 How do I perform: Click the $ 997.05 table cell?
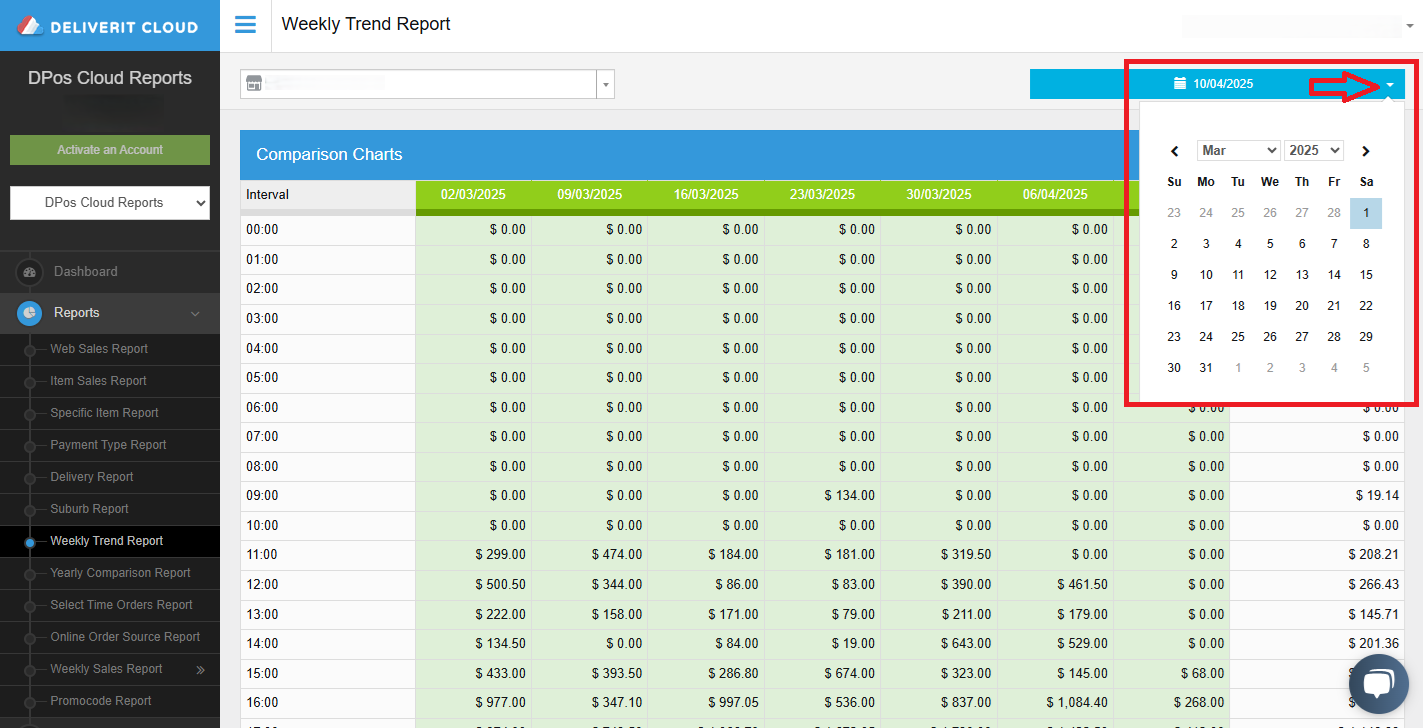tap(706, 703)
